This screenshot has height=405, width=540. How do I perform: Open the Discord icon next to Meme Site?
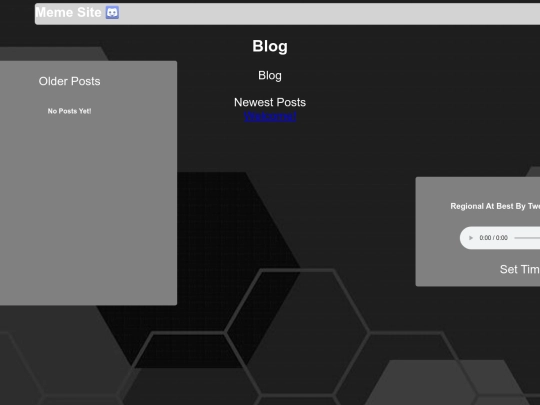[x=112, y=12]
